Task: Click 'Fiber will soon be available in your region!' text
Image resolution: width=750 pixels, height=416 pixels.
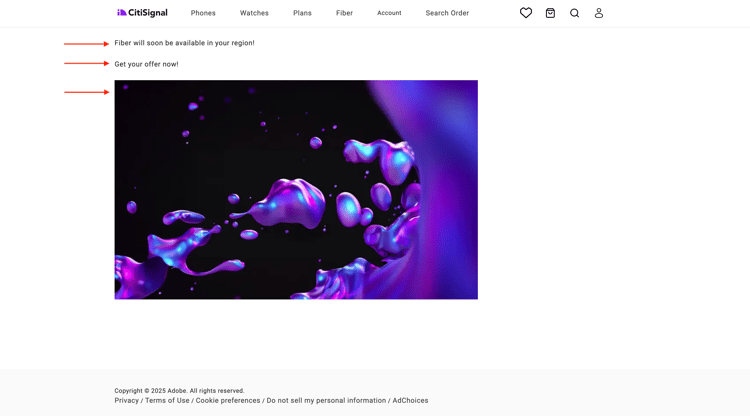Action: pos(184,43)
